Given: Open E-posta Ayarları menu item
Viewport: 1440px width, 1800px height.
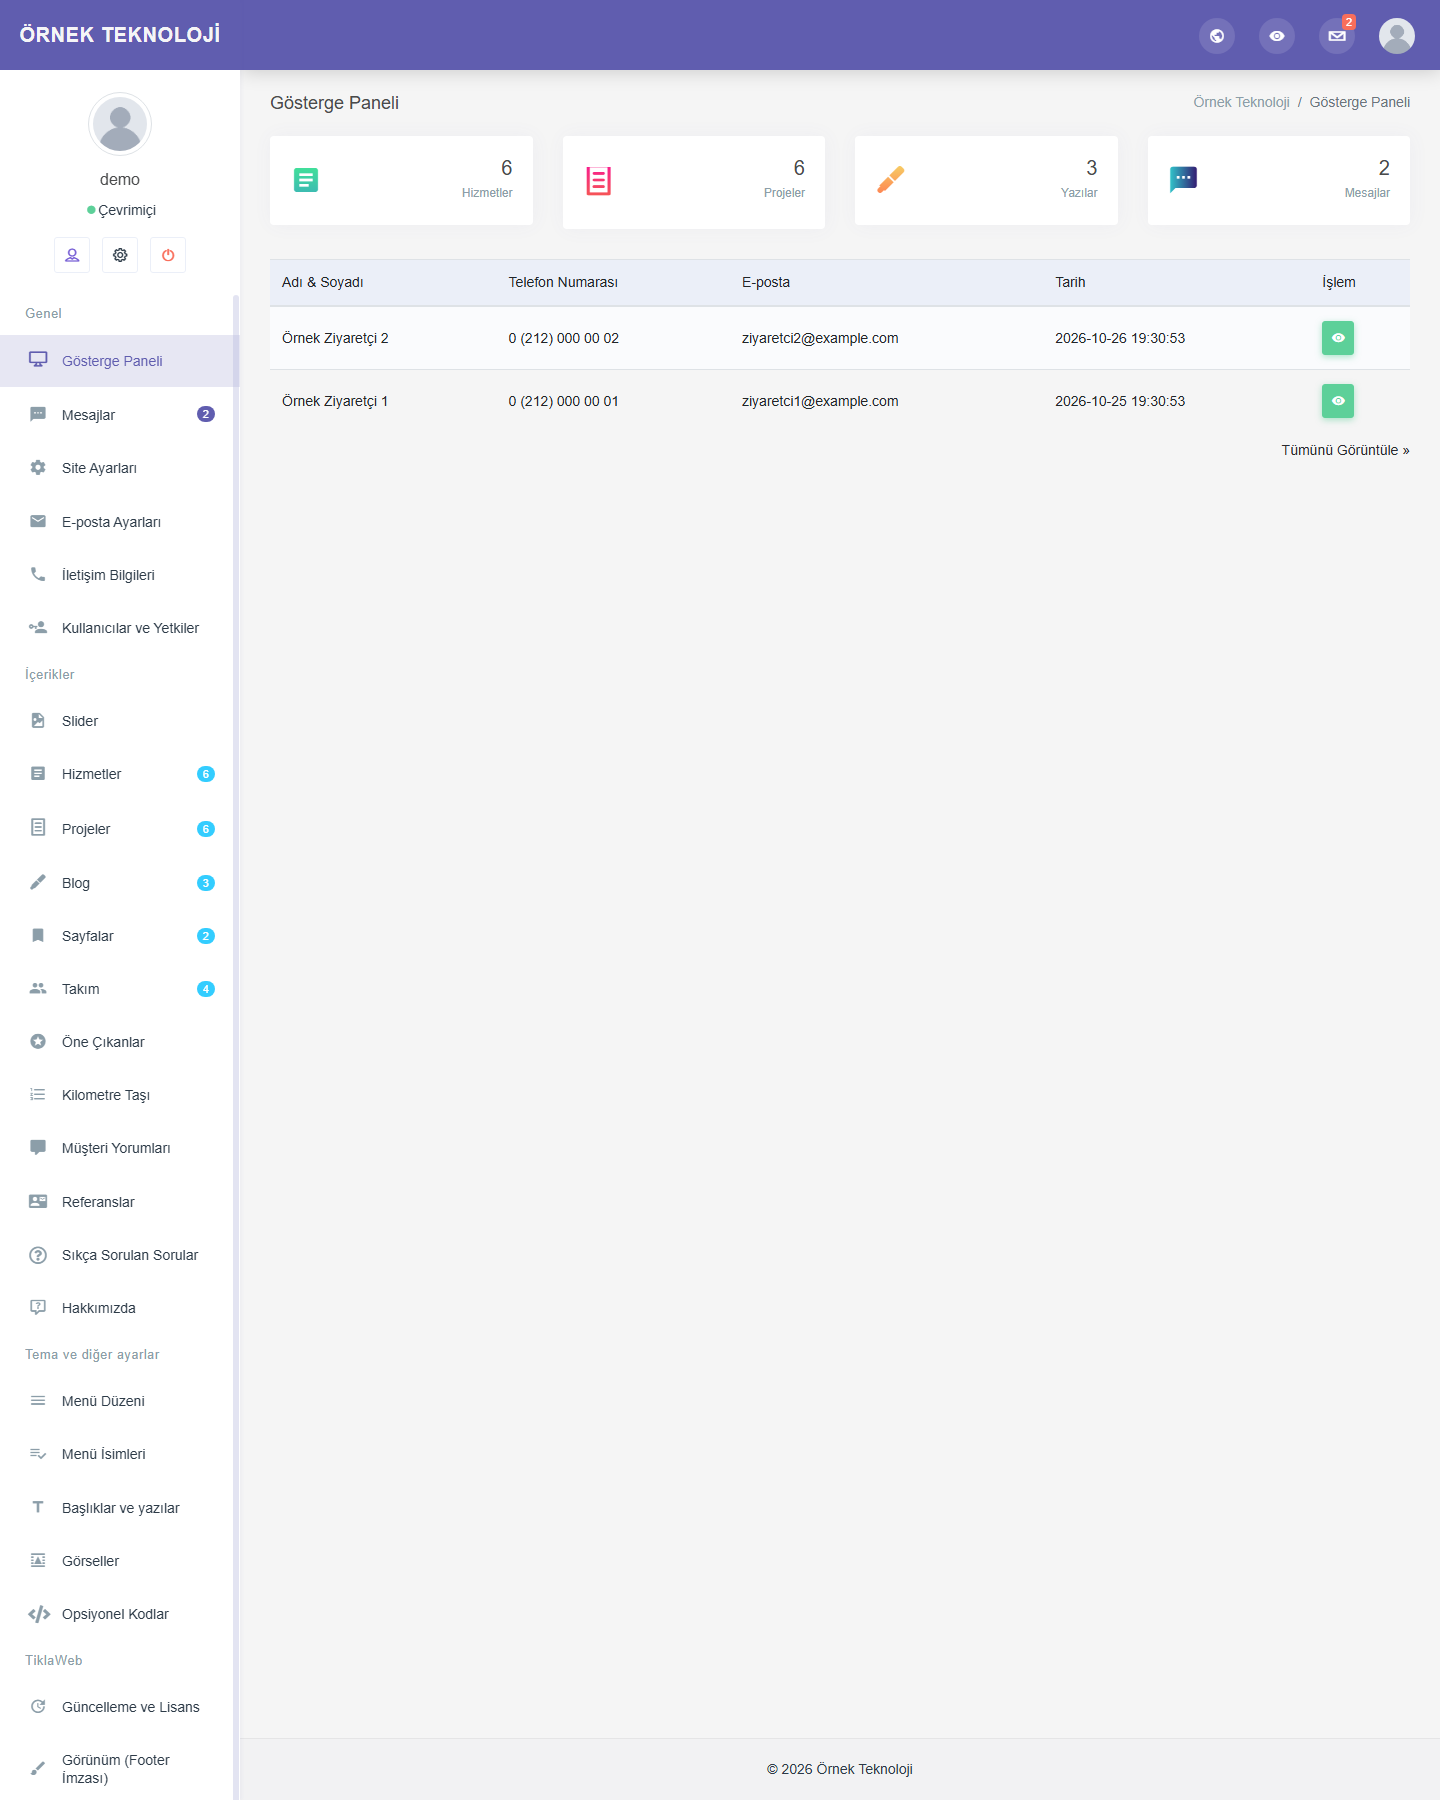Looking at the screenshot, I should pyautogui.click(x=120, y=522).
